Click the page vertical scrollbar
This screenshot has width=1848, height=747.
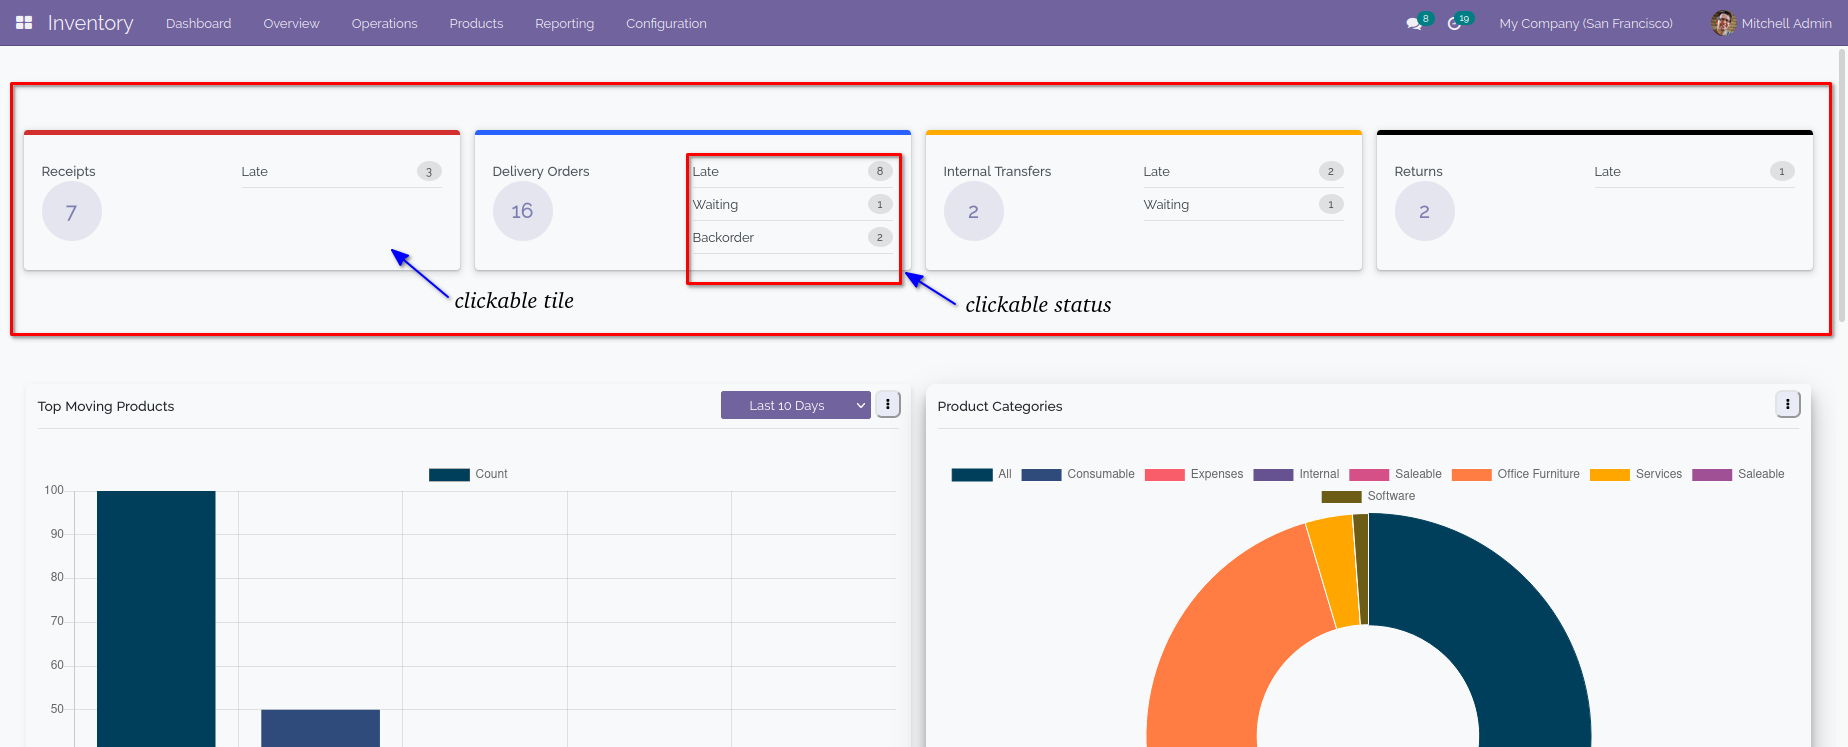coord(1842,185)
